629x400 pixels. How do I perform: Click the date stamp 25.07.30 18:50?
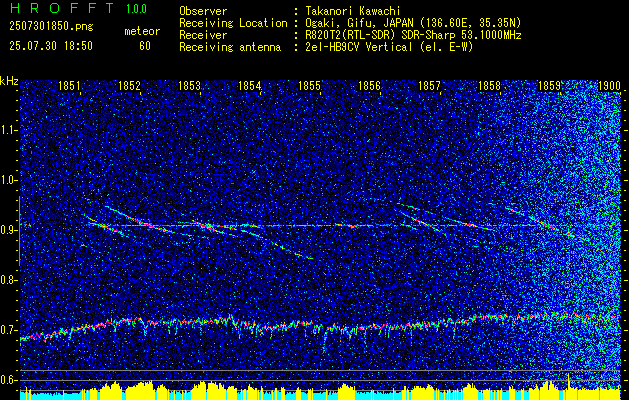pos(51,46)
